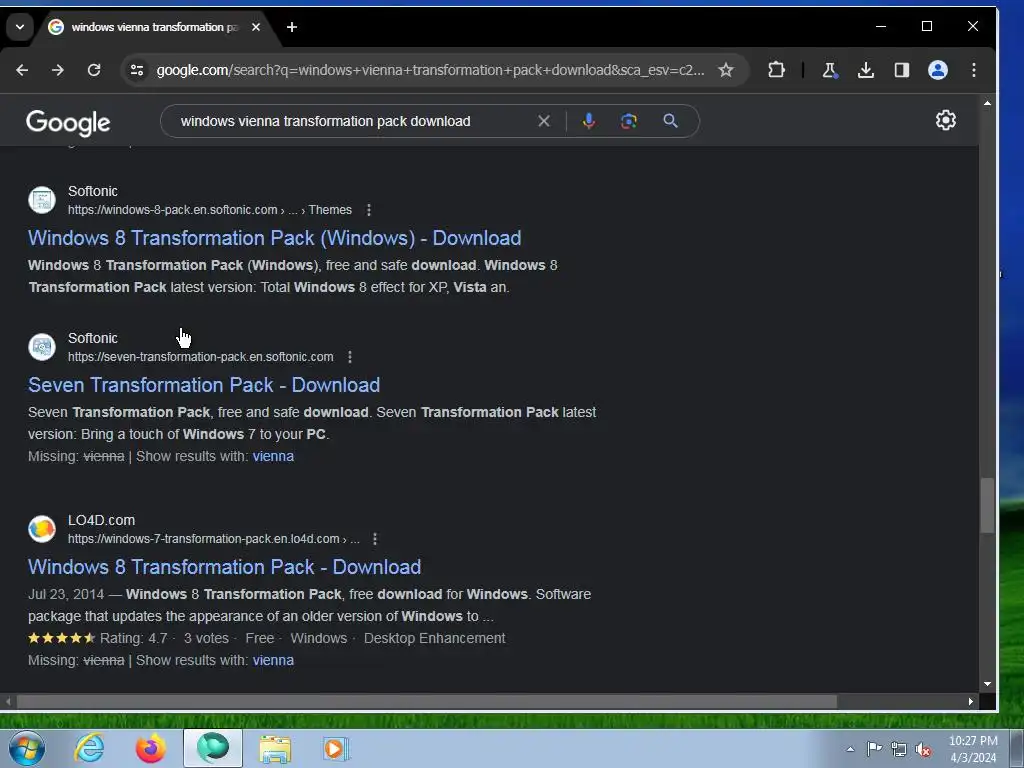This screenshot has width=1024, height=768.
Task: Open the muted volume tray icon
Action: pos(923,749)
